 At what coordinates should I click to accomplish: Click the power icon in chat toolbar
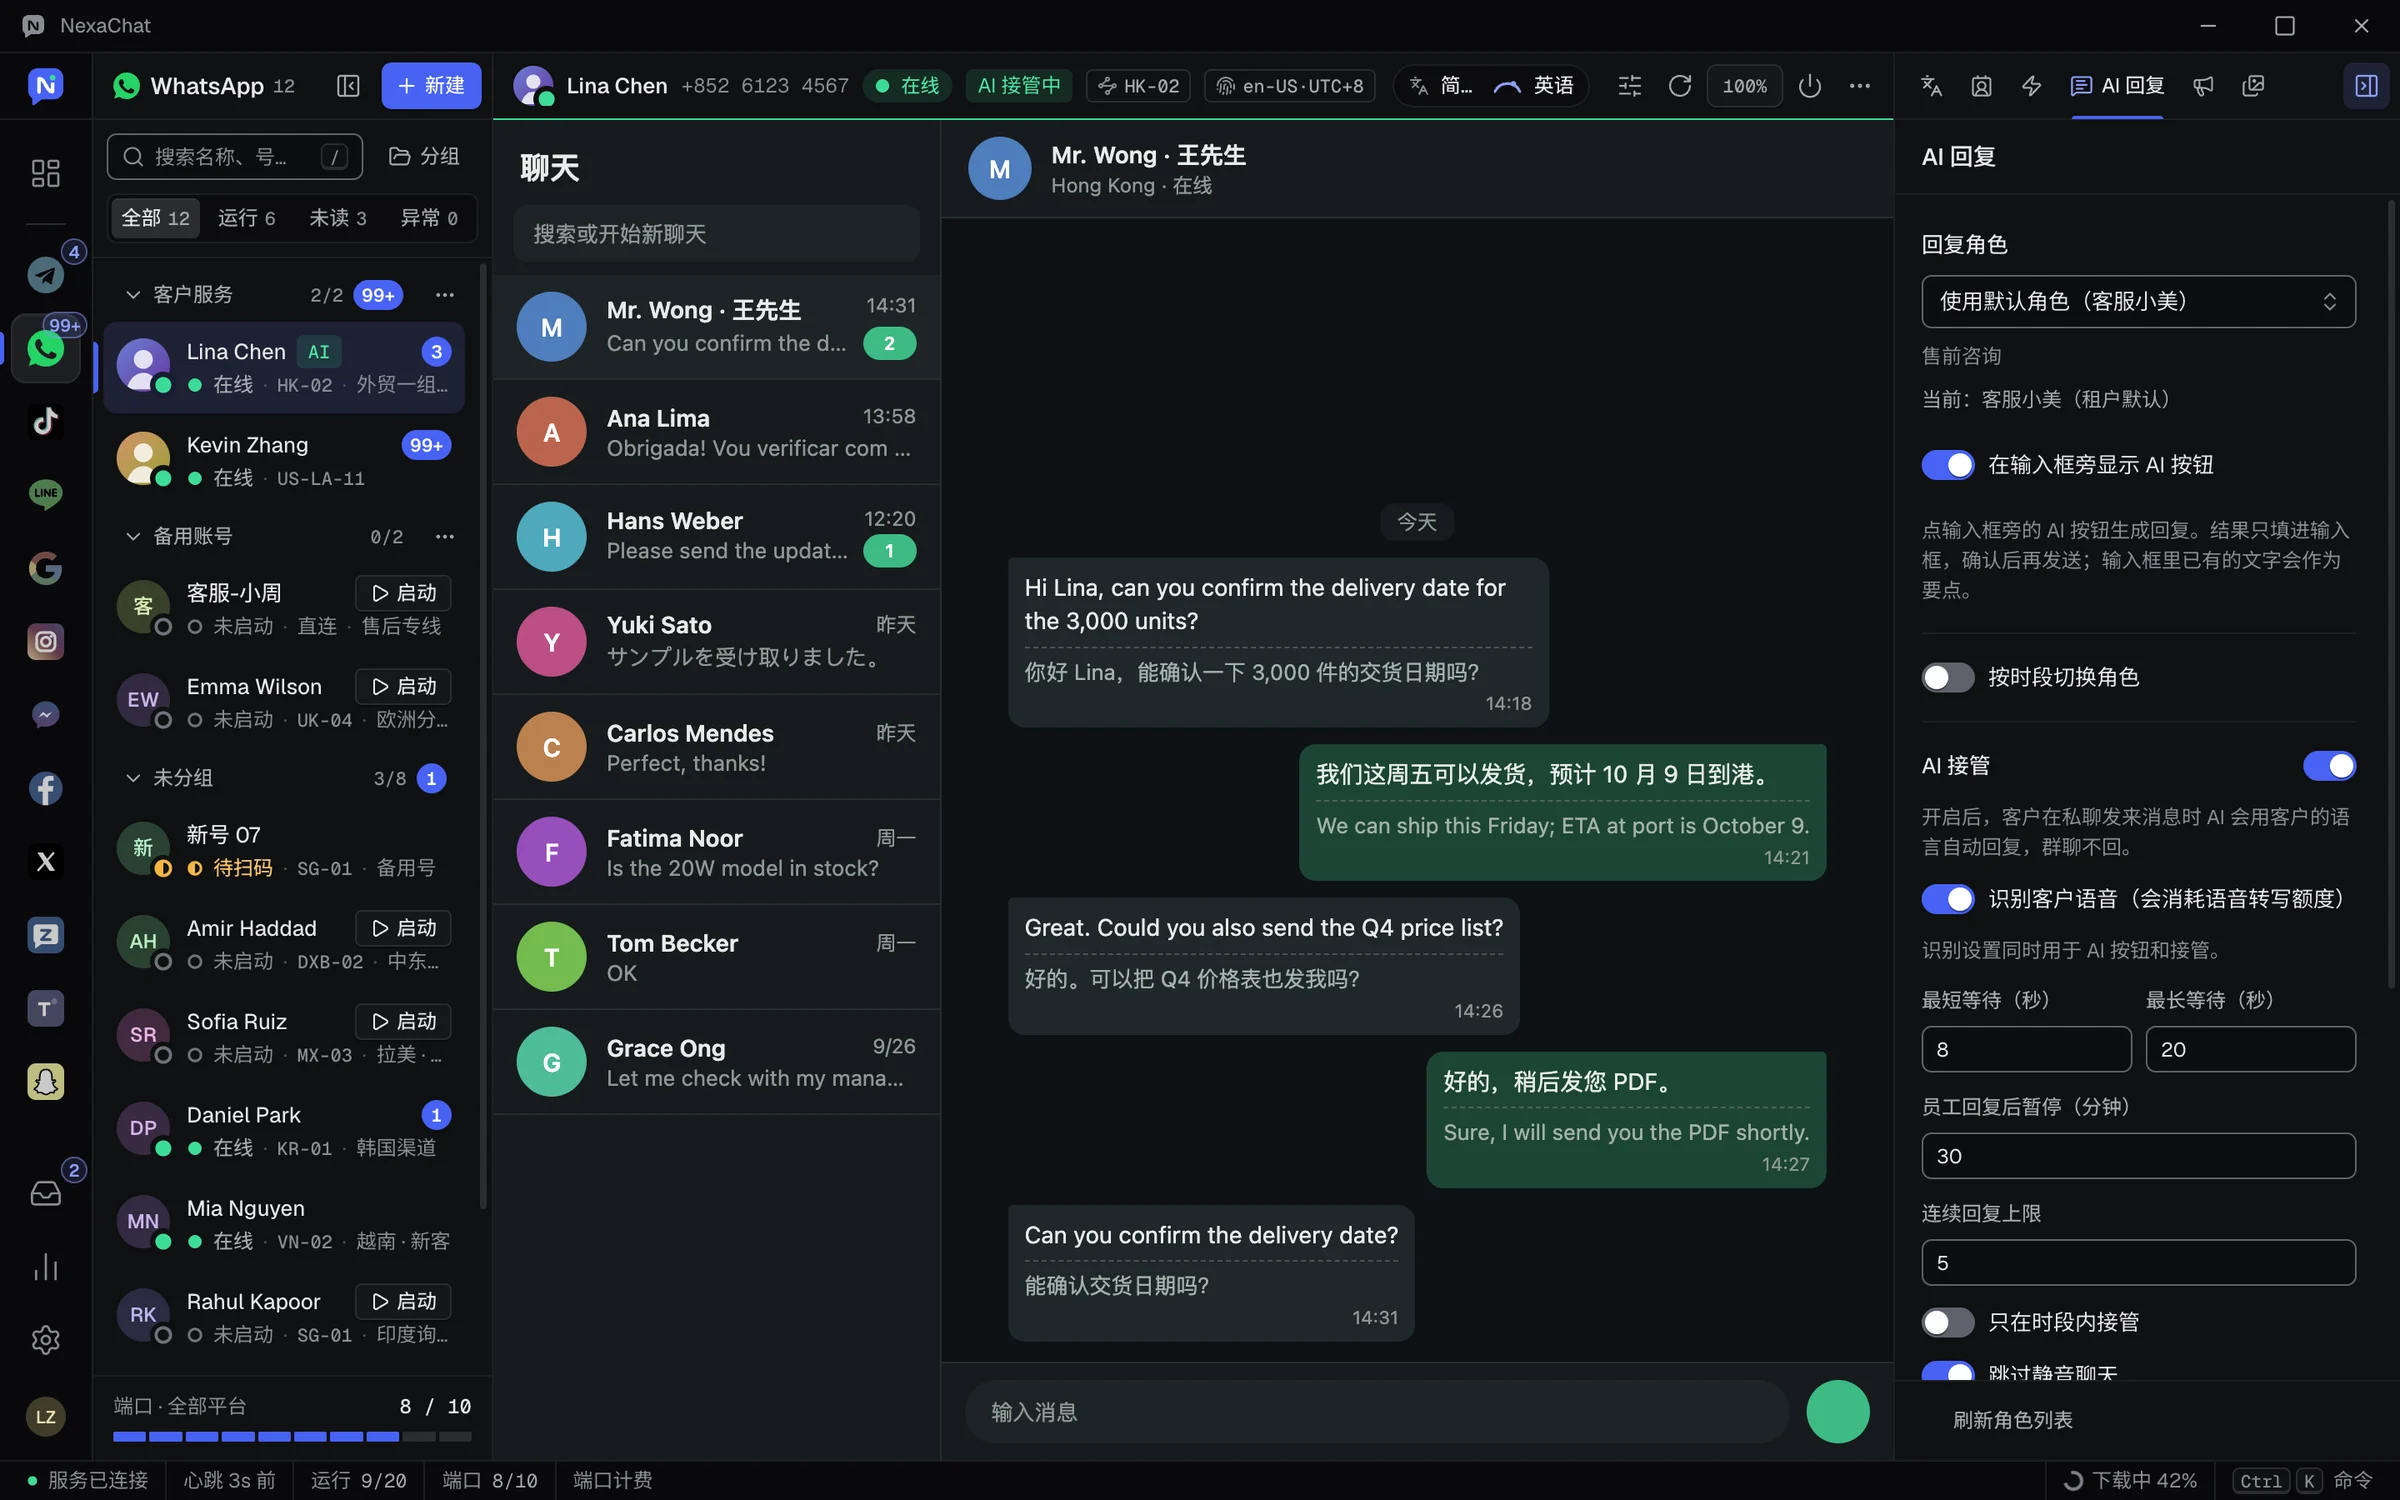click(1809, 86)
